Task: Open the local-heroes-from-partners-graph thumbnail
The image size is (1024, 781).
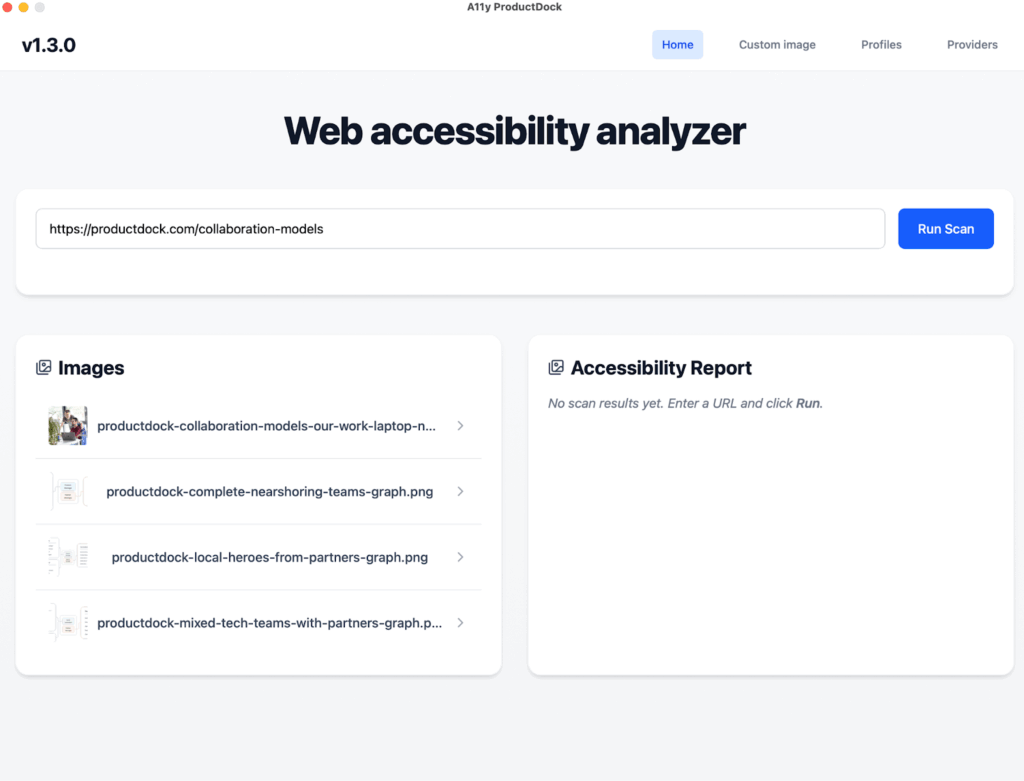Action: click(67, 557)
